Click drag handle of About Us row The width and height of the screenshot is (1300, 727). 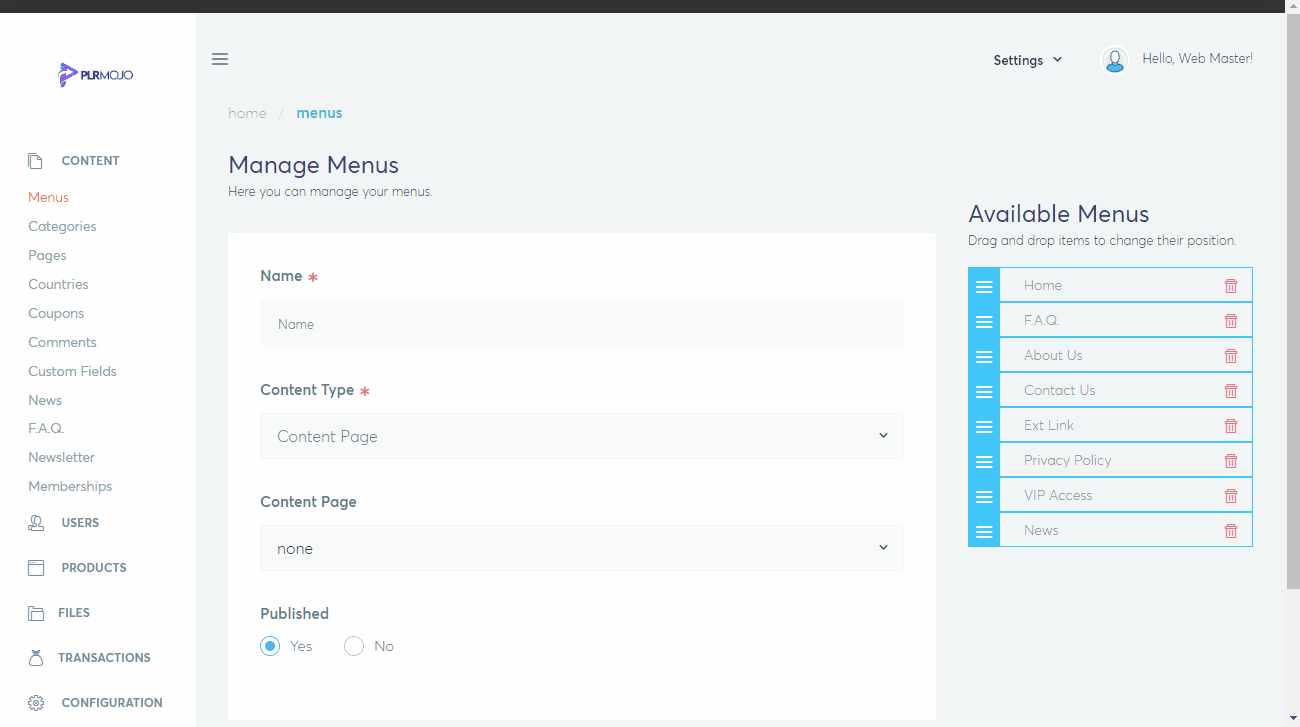(x=984, y=356)
